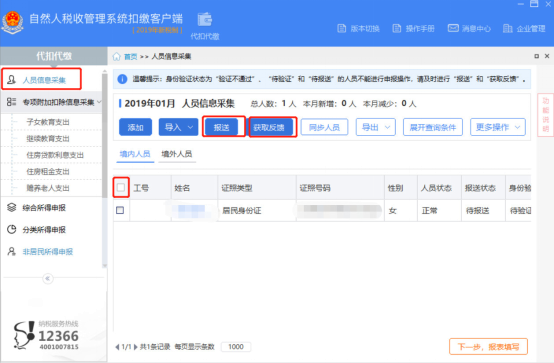Viewport: 554px width, 363px height.
Task: Select 子女教育支出 tree item
Action: (48, 122)
